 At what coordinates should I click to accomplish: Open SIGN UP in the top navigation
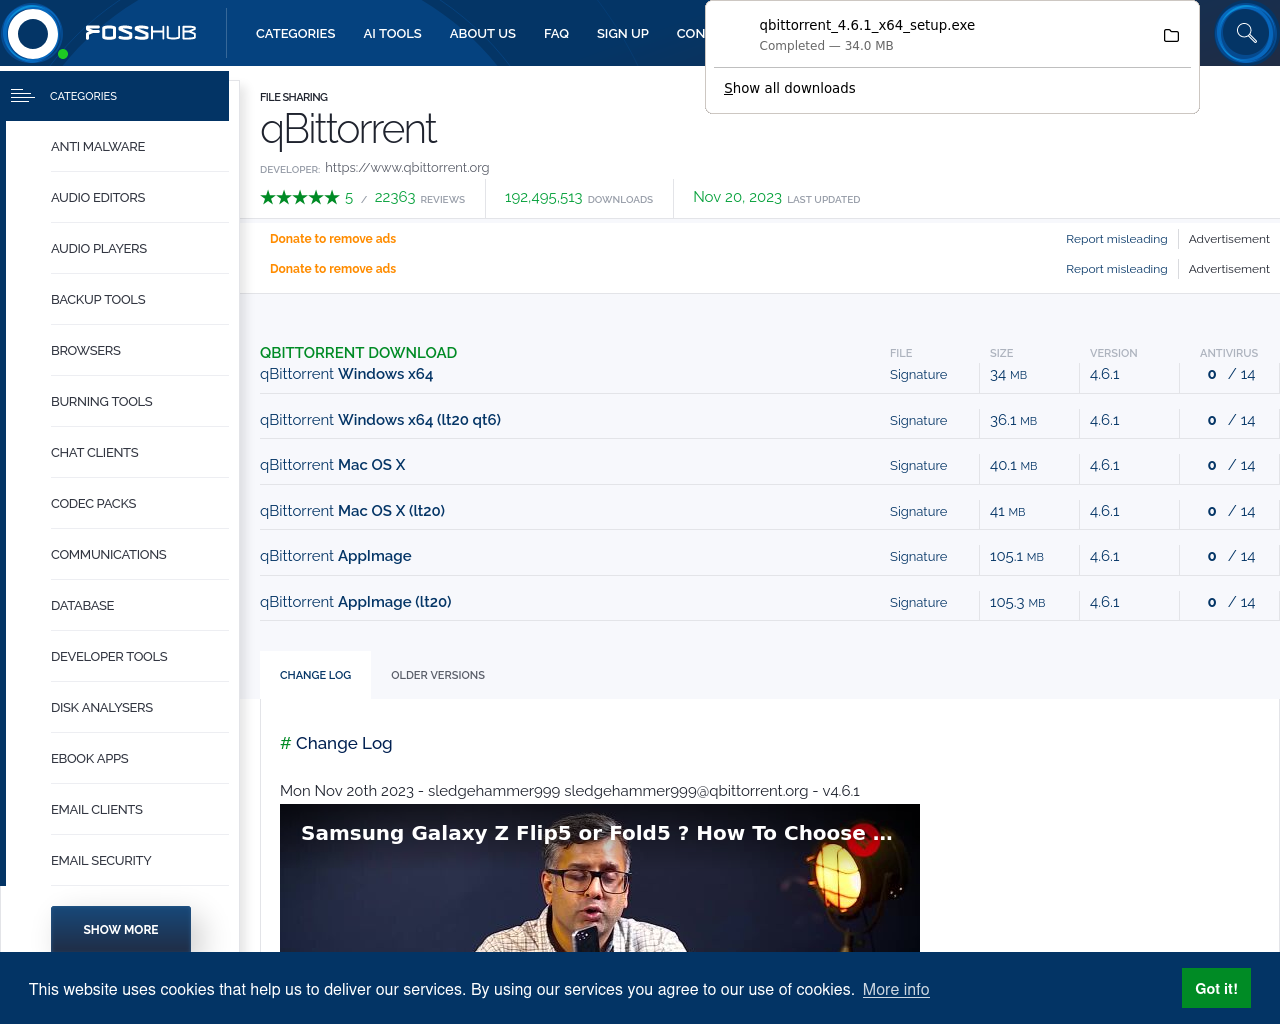click(623, 33)
